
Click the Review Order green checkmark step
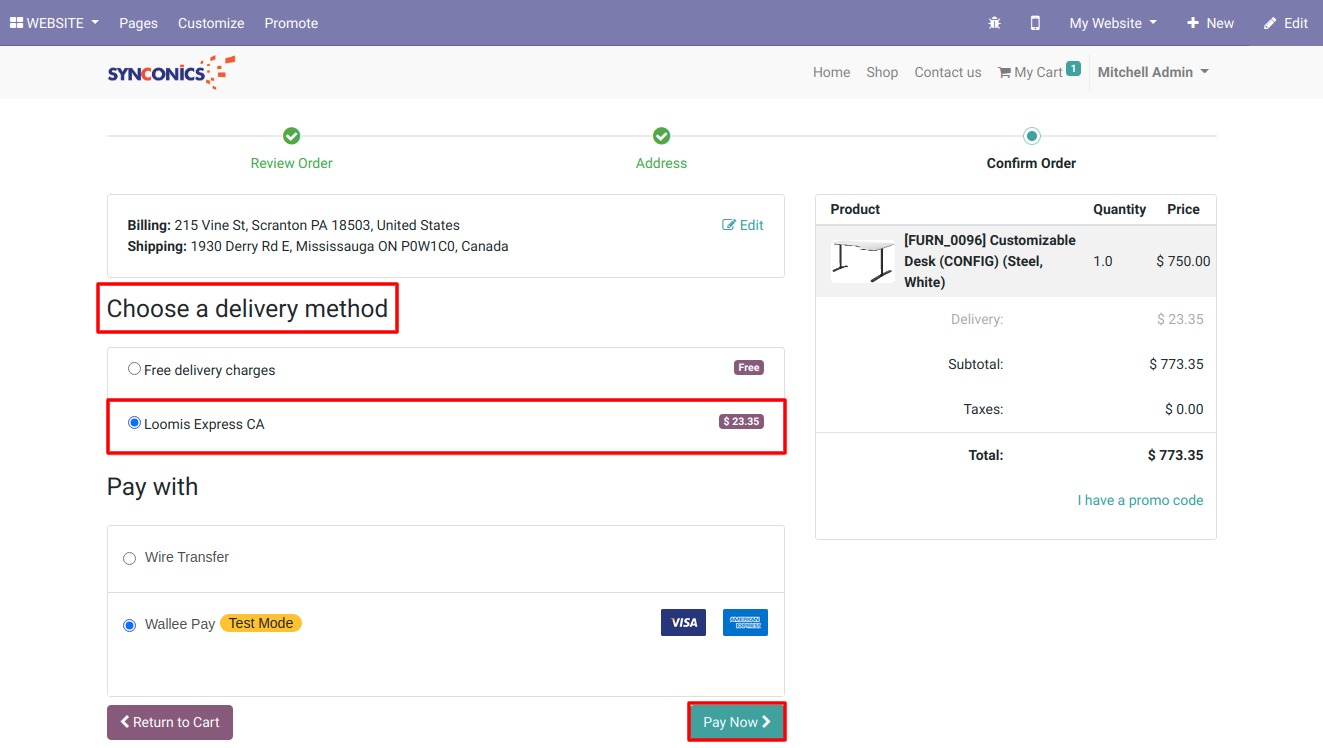tap(291, 136)
